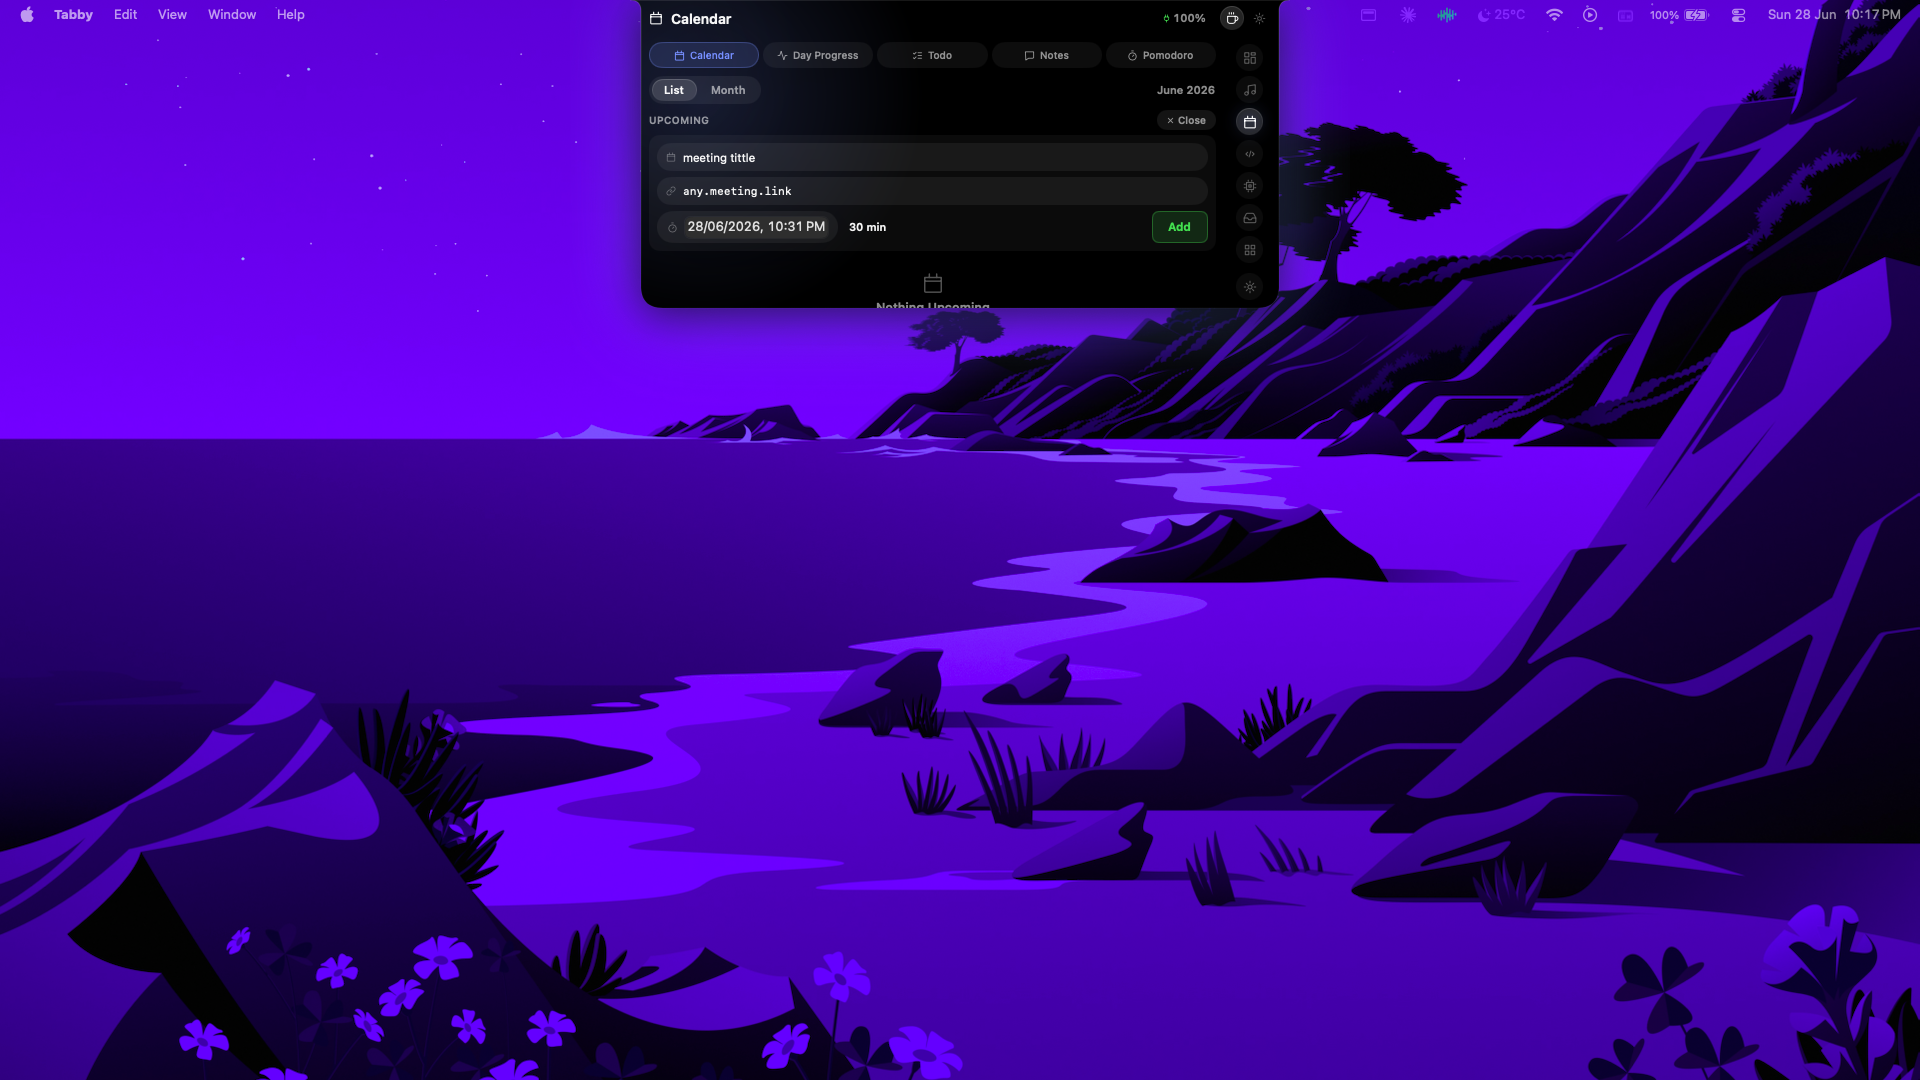Screen dimensions: 1920x1080
Task: Switch to the Day Progress tab
Action: [818, 55]
